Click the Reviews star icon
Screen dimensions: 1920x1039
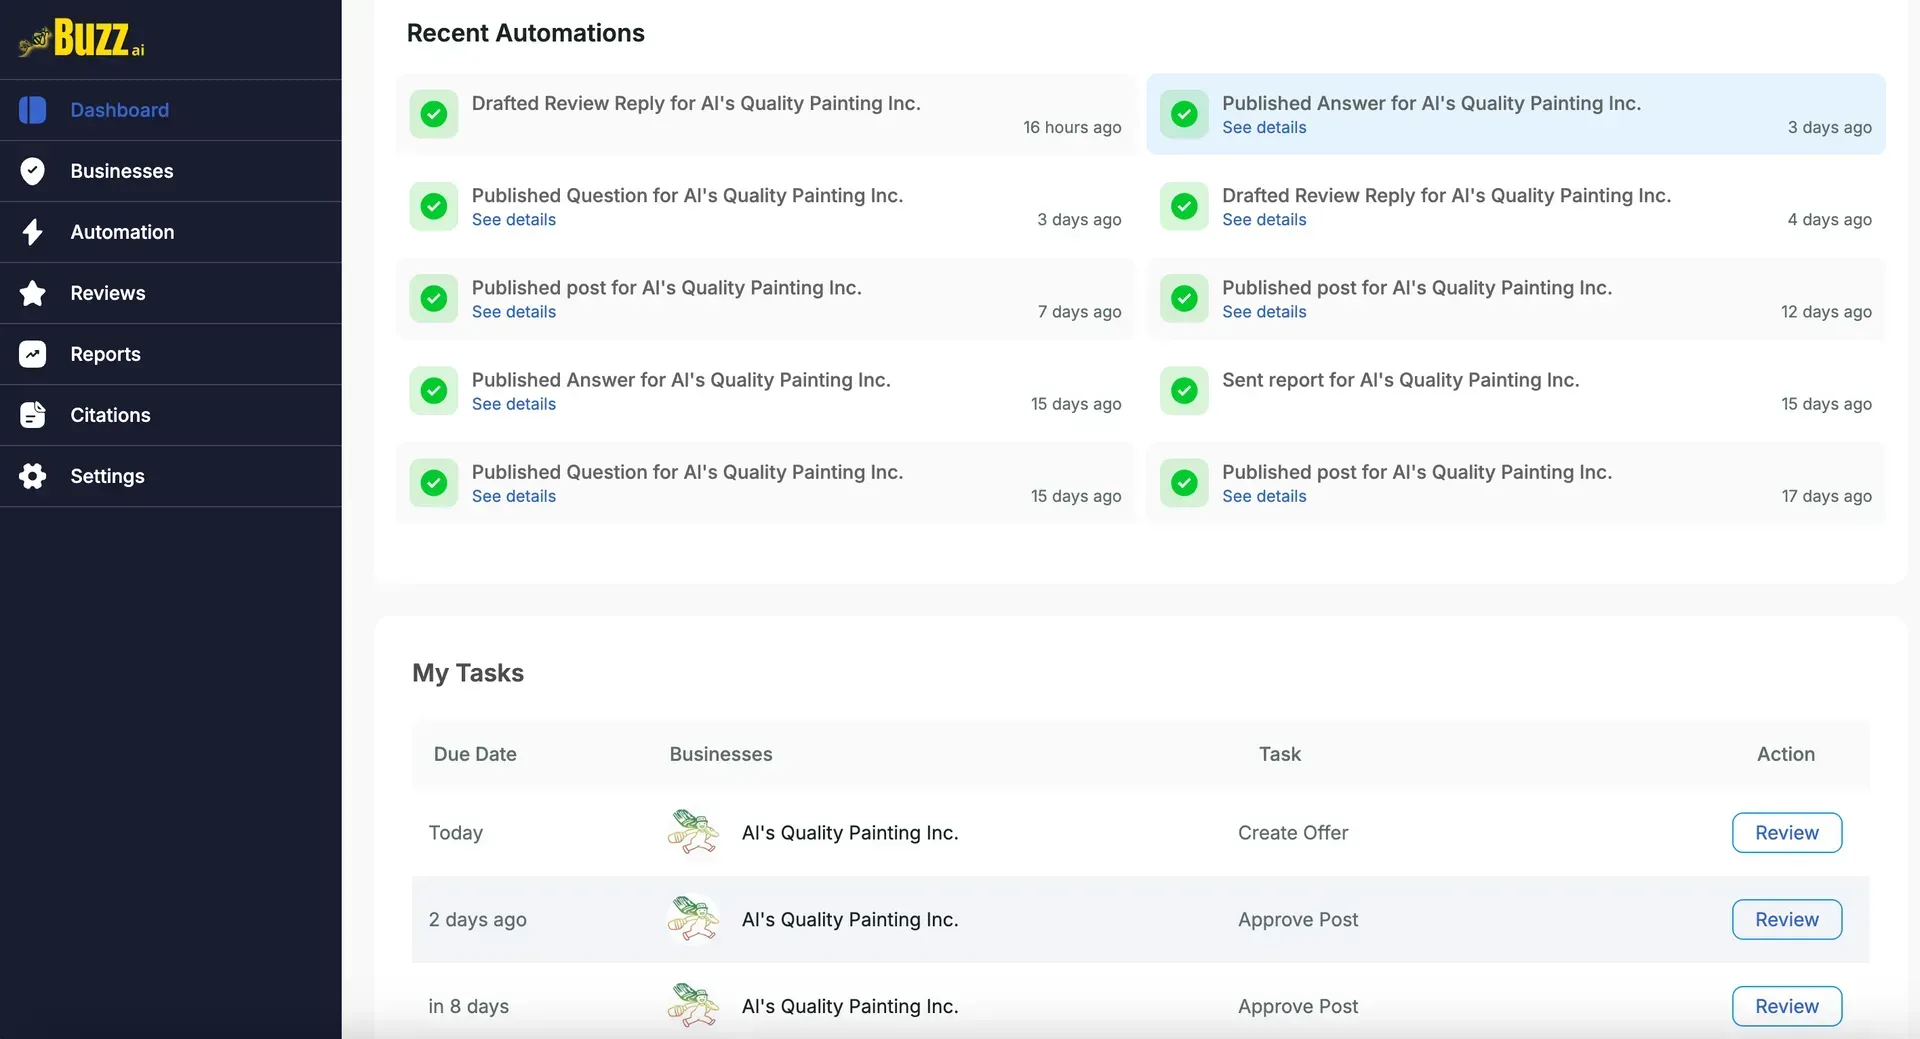(32, 293)
